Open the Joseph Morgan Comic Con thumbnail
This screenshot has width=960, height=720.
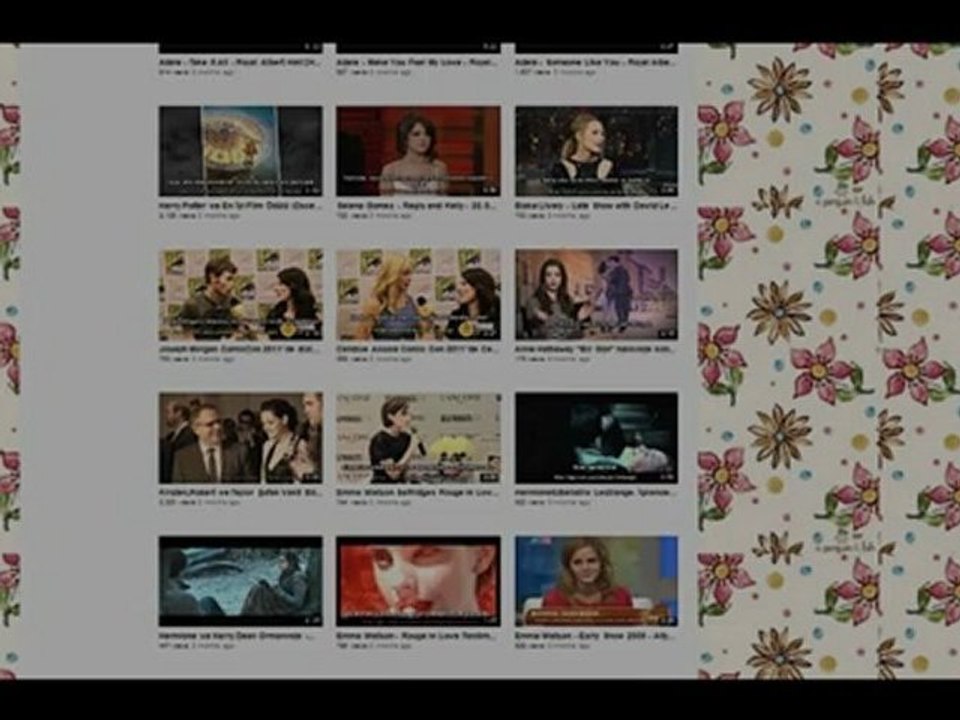[x=241, y=294]
